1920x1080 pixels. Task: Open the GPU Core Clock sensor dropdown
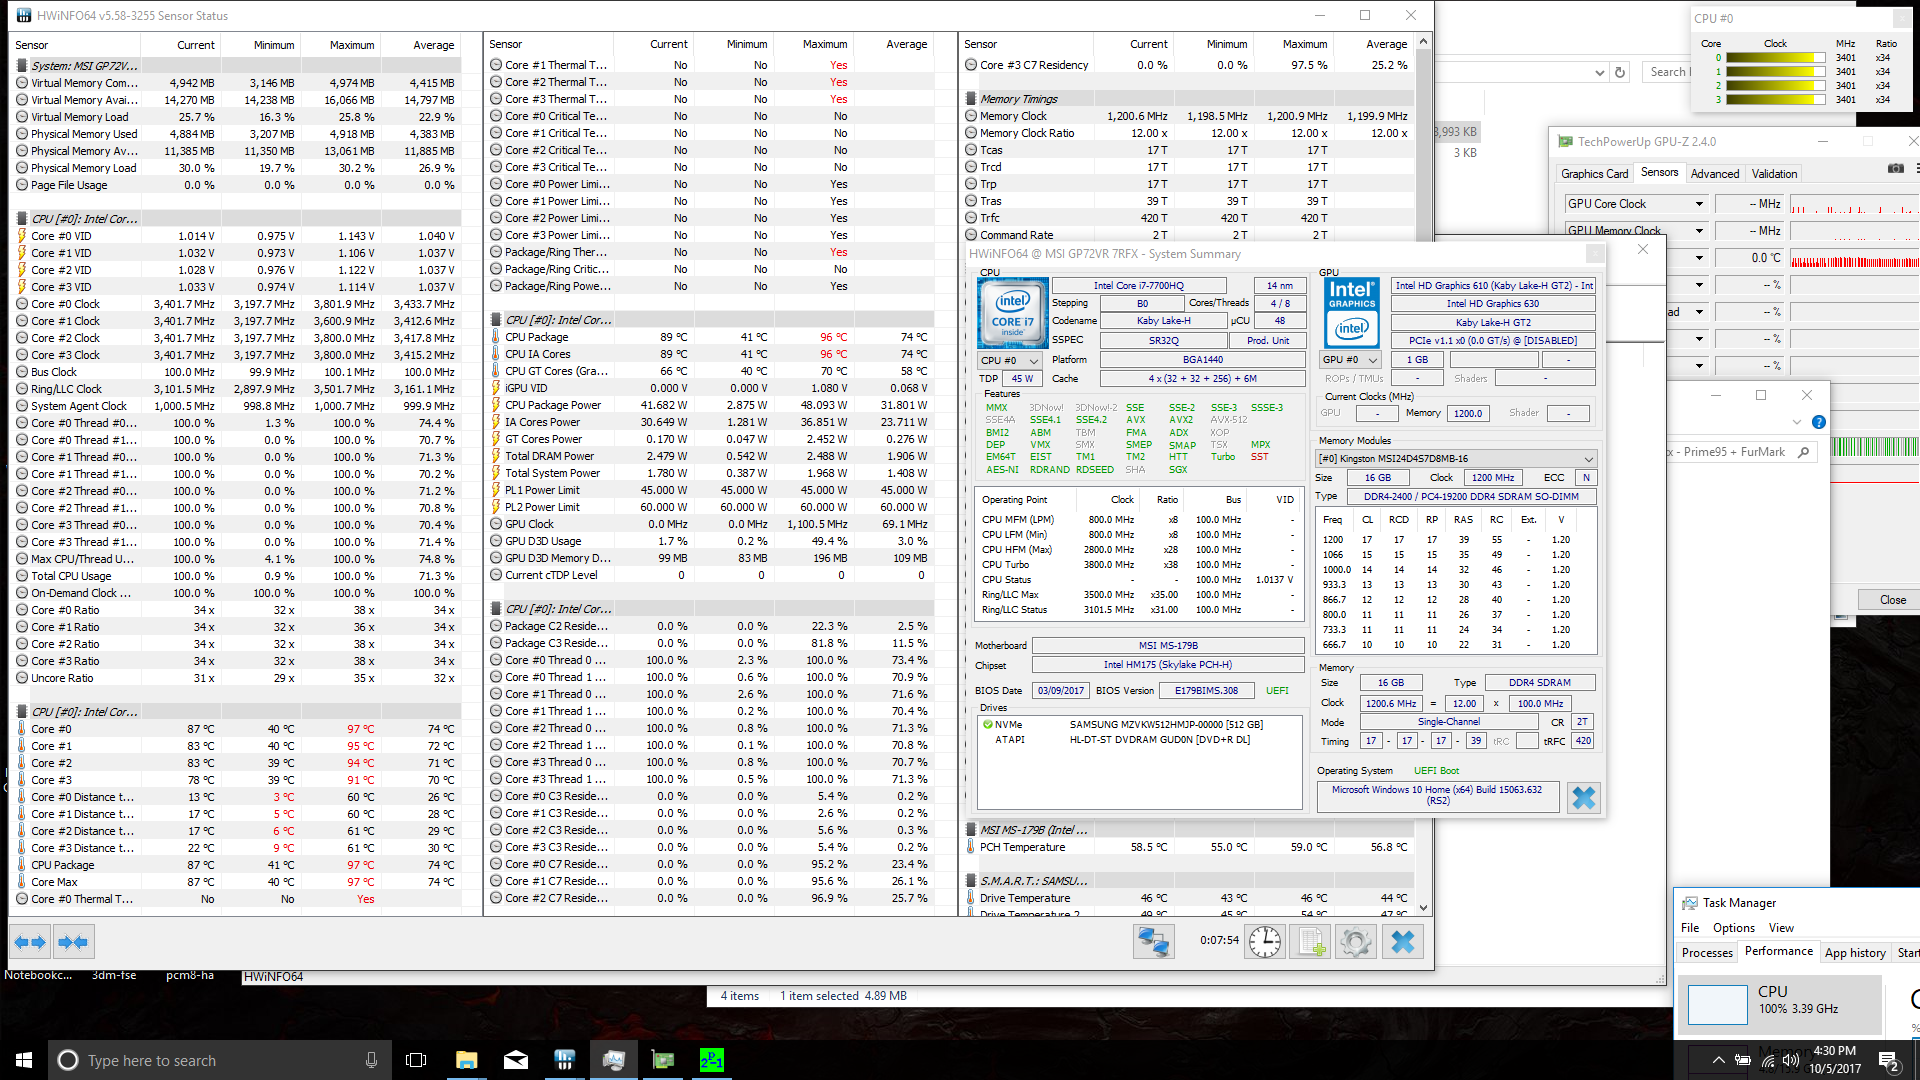tap(1698, 204)
